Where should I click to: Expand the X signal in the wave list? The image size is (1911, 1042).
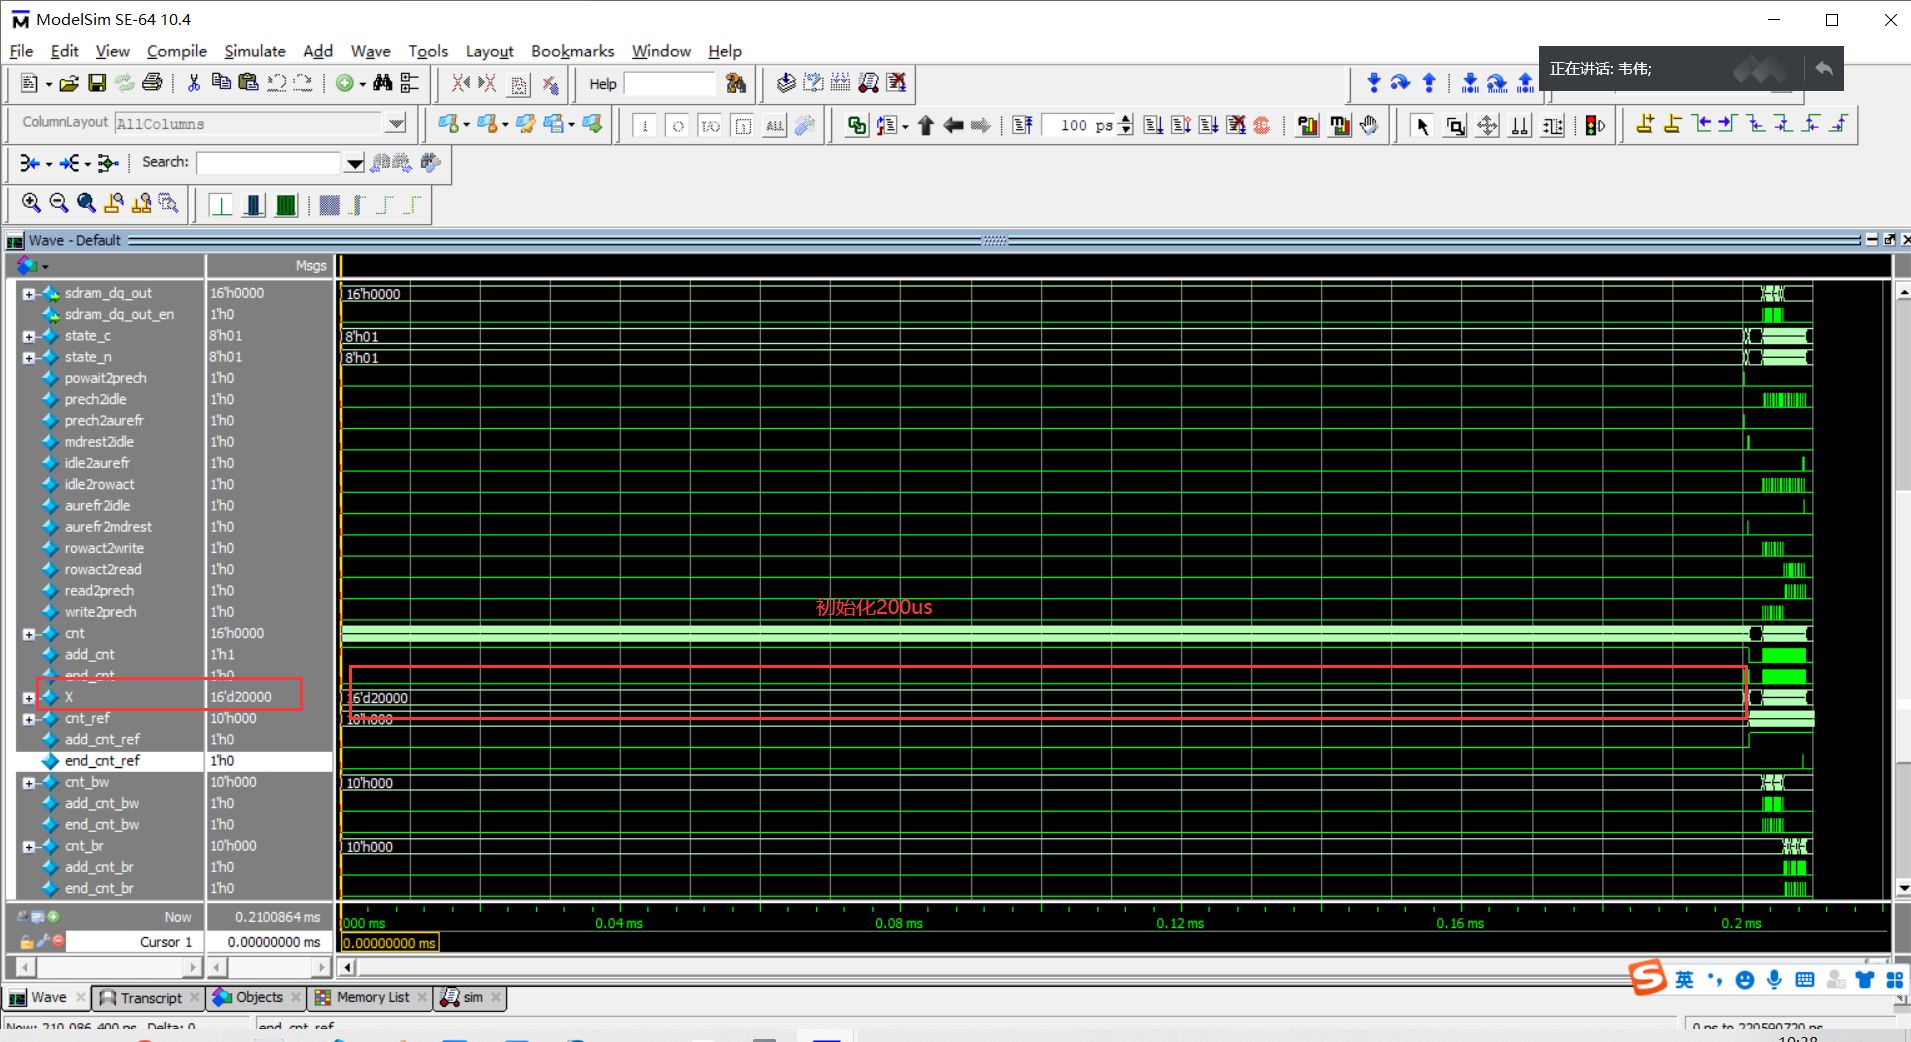26,697
